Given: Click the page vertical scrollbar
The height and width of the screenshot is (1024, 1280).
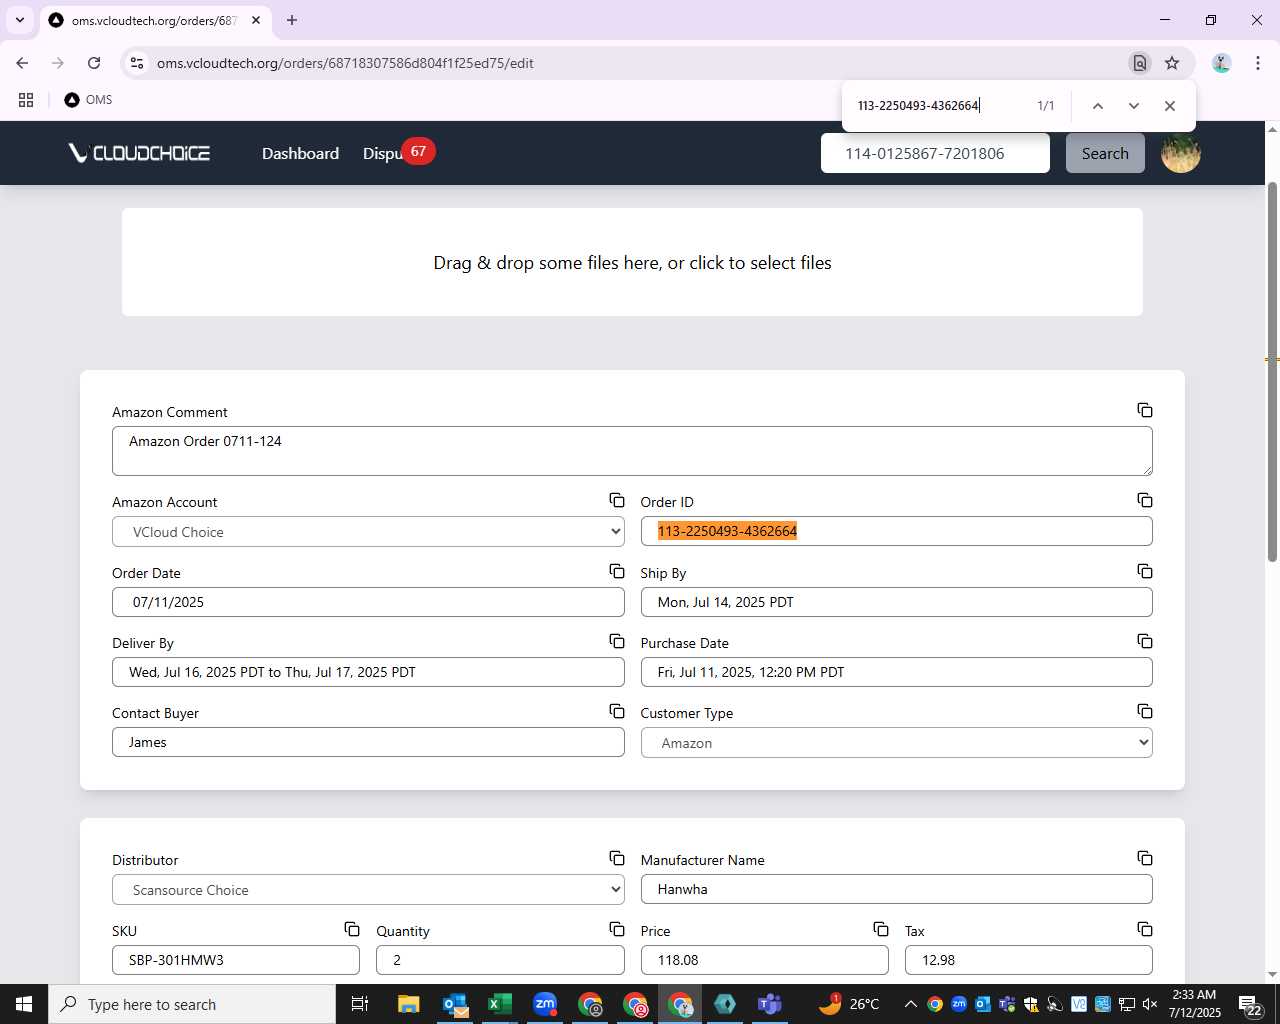Looking at the screenshot, I should [1272, 372].
